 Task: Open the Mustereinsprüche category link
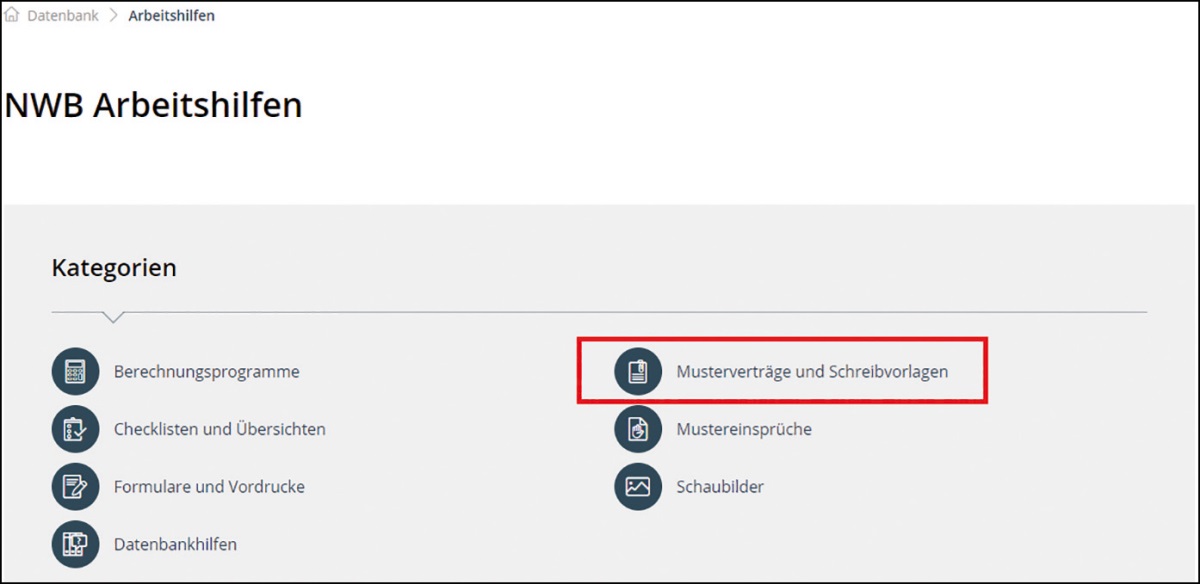(x=743, y=430)
